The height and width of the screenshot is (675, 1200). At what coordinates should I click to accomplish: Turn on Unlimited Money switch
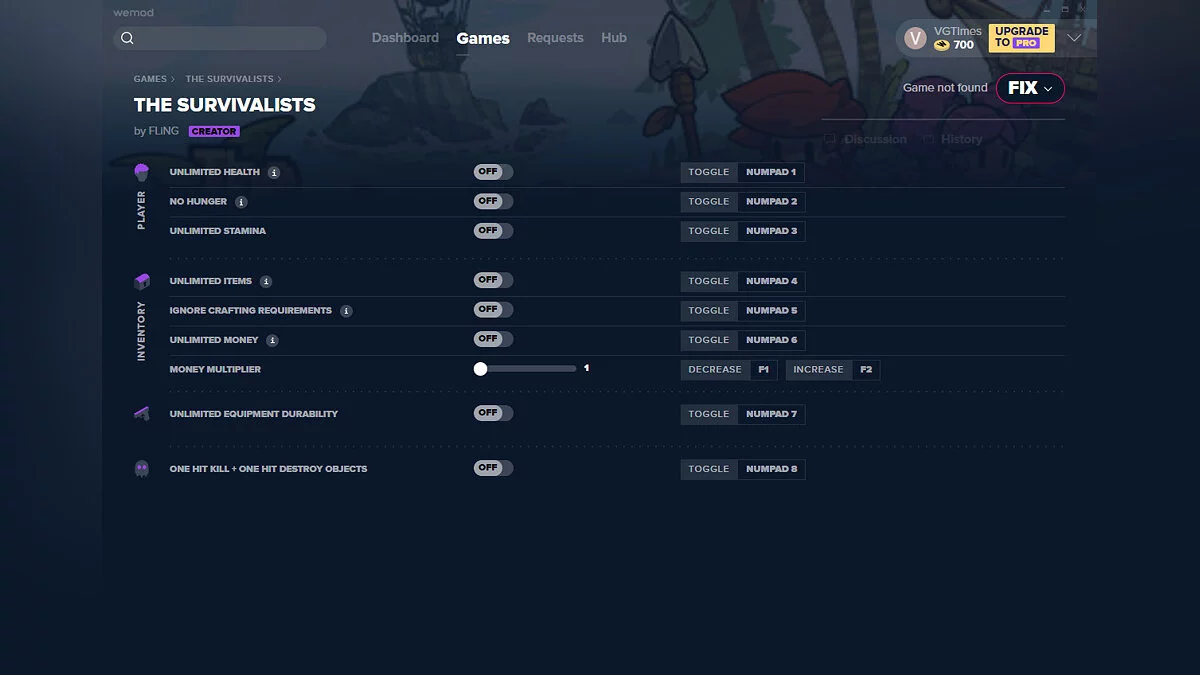pyautogui.click(x=493, y=339)
